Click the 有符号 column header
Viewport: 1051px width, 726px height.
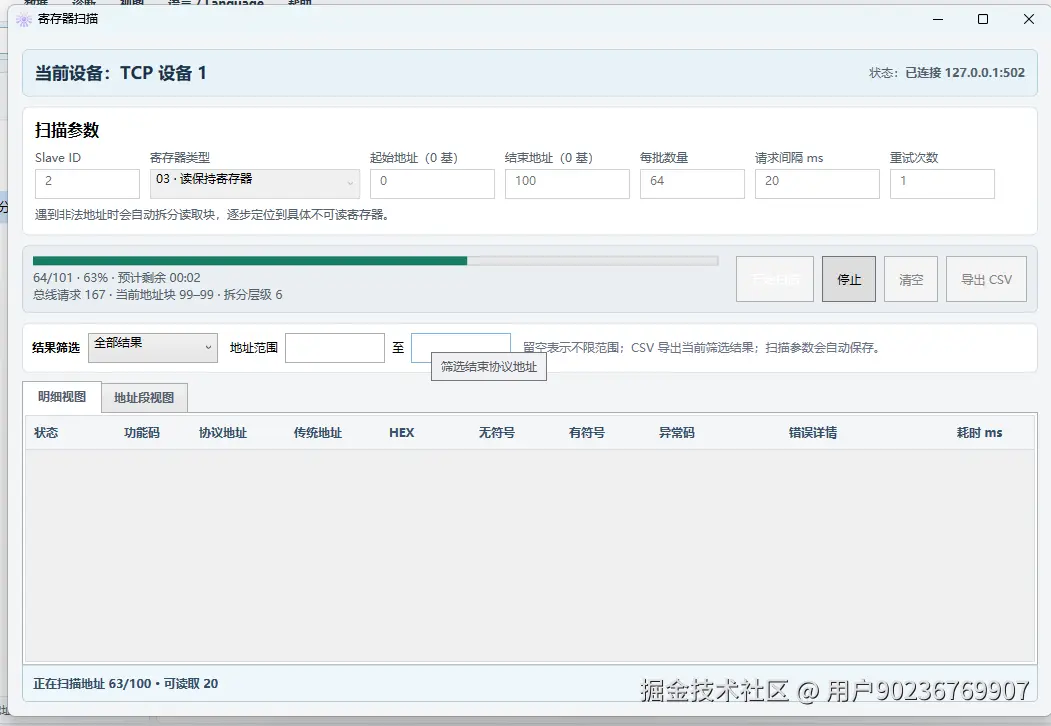point(586,432)
